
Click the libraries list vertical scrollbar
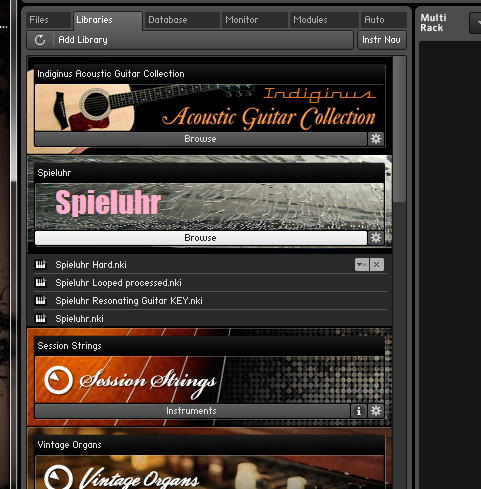[x=399, y=129]
